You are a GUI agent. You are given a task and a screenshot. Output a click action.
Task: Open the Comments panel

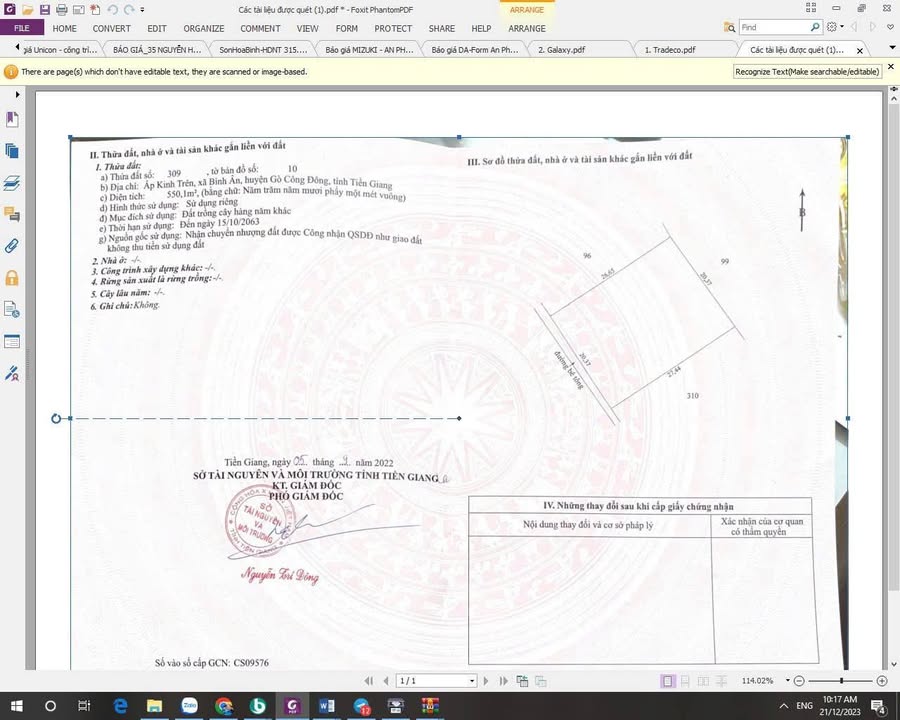coord(12,214)
